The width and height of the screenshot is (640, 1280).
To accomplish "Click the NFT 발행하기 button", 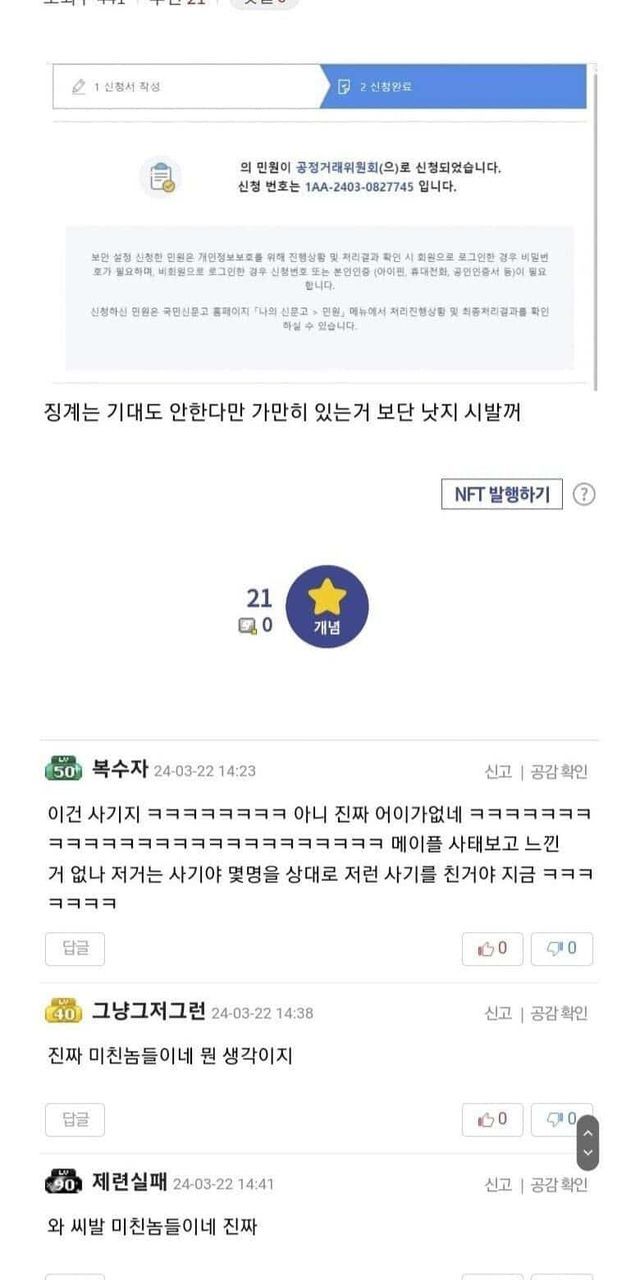I will (x=502, y=494).
